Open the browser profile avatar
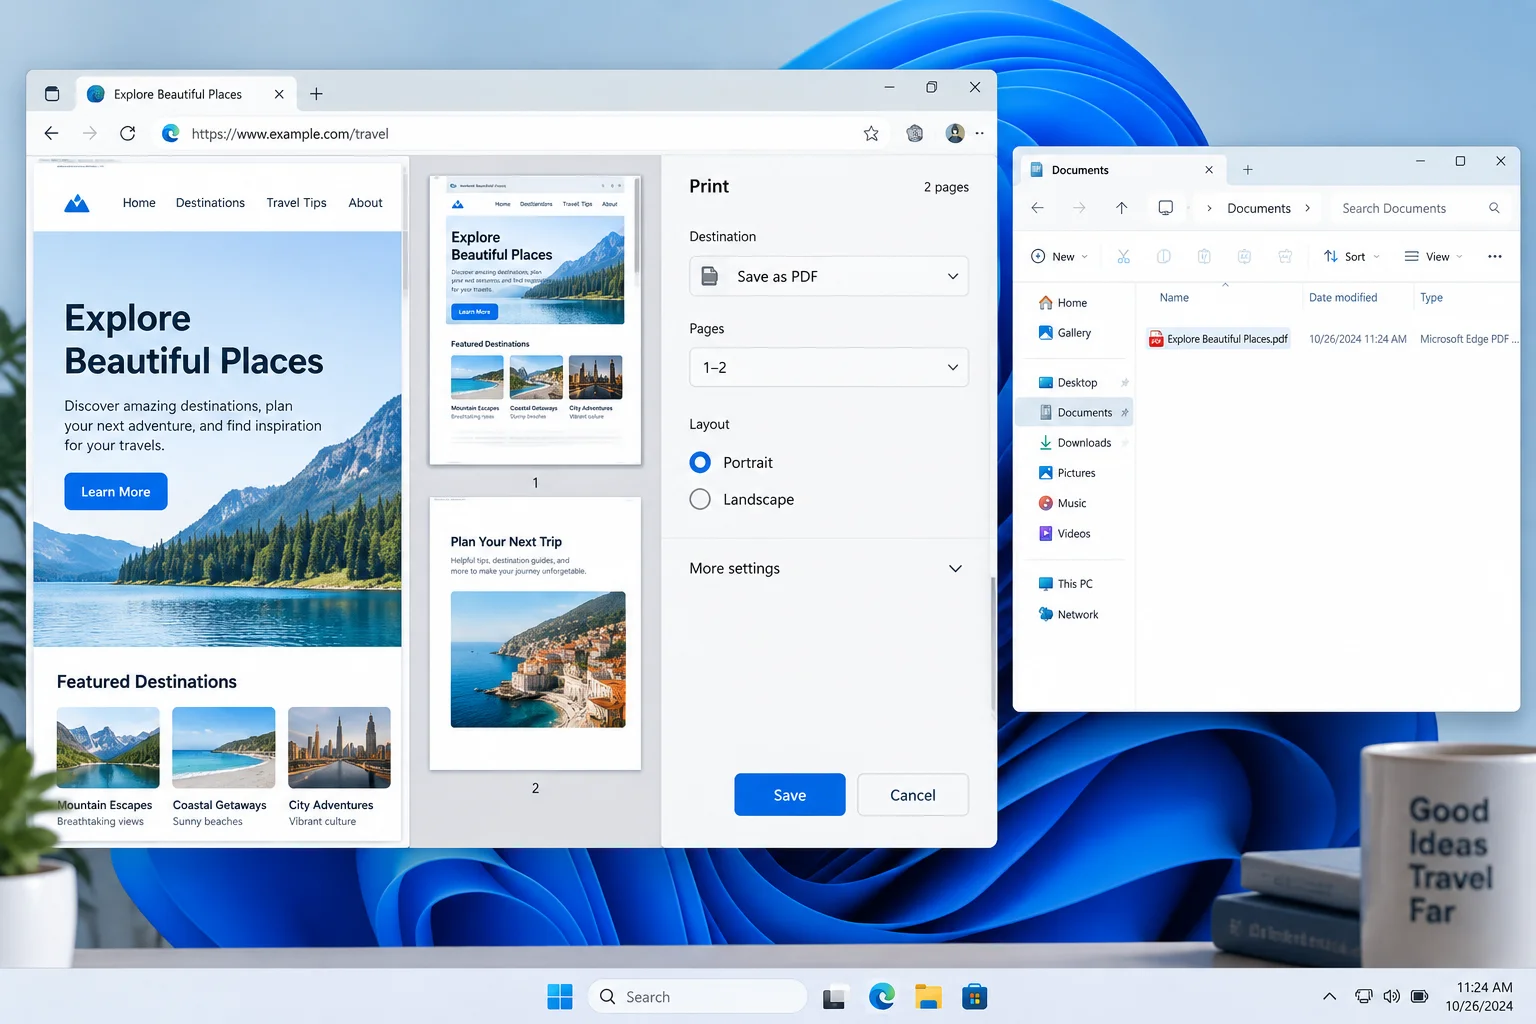The width and height of the screenshot is (1536, 1024). (x=955, y=133)
